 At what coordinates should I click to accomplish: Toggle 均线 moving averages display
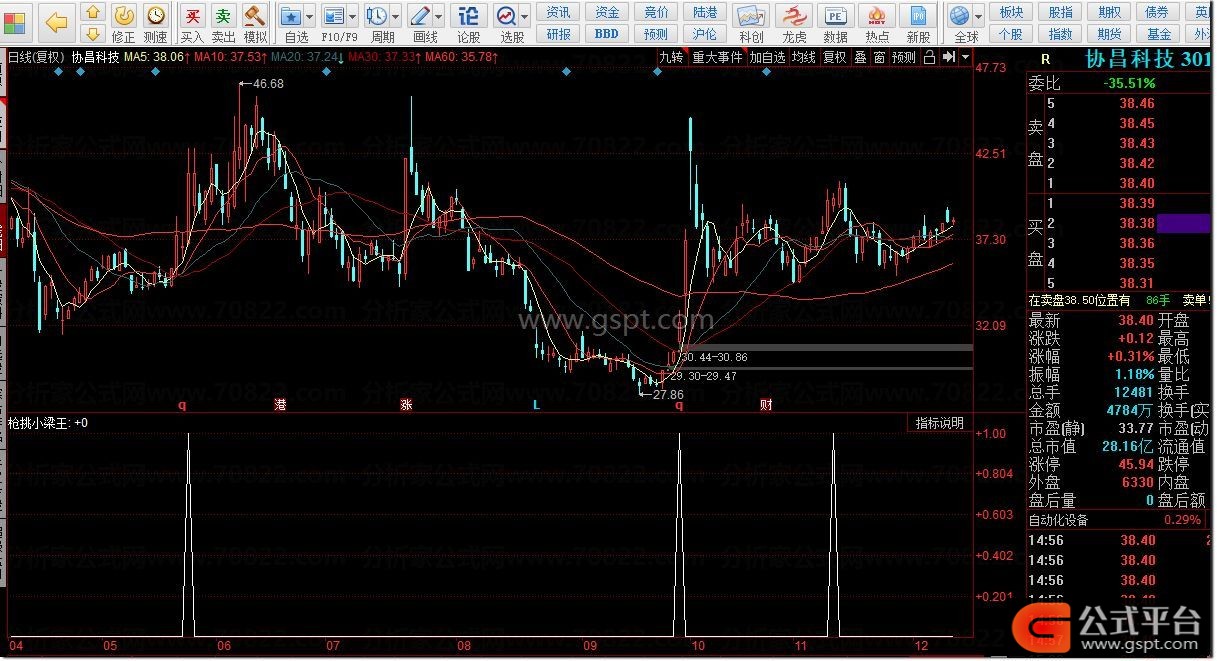tap(804, 57)
